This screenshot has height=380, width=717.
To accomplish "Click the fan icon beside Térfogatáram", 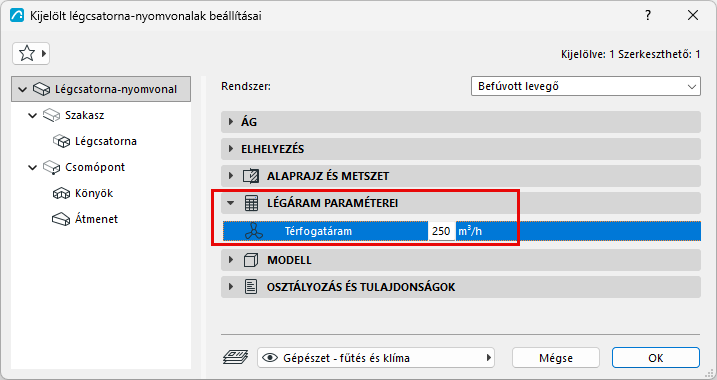I will (x=254, y=231).
